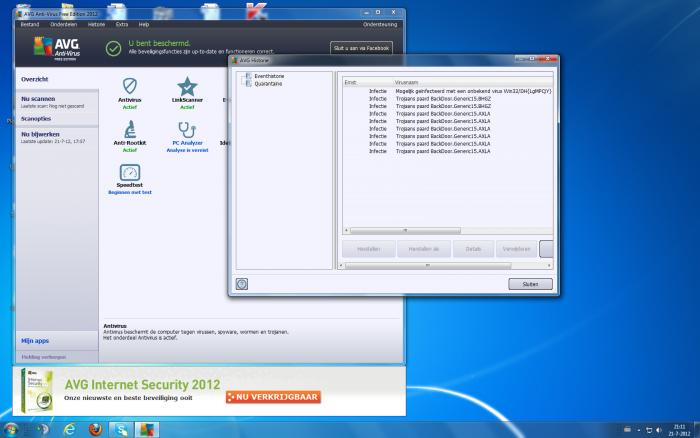Switch to Skype in the taskbar
This screenshot has width=700, height=438.
[x=121, y=430]
